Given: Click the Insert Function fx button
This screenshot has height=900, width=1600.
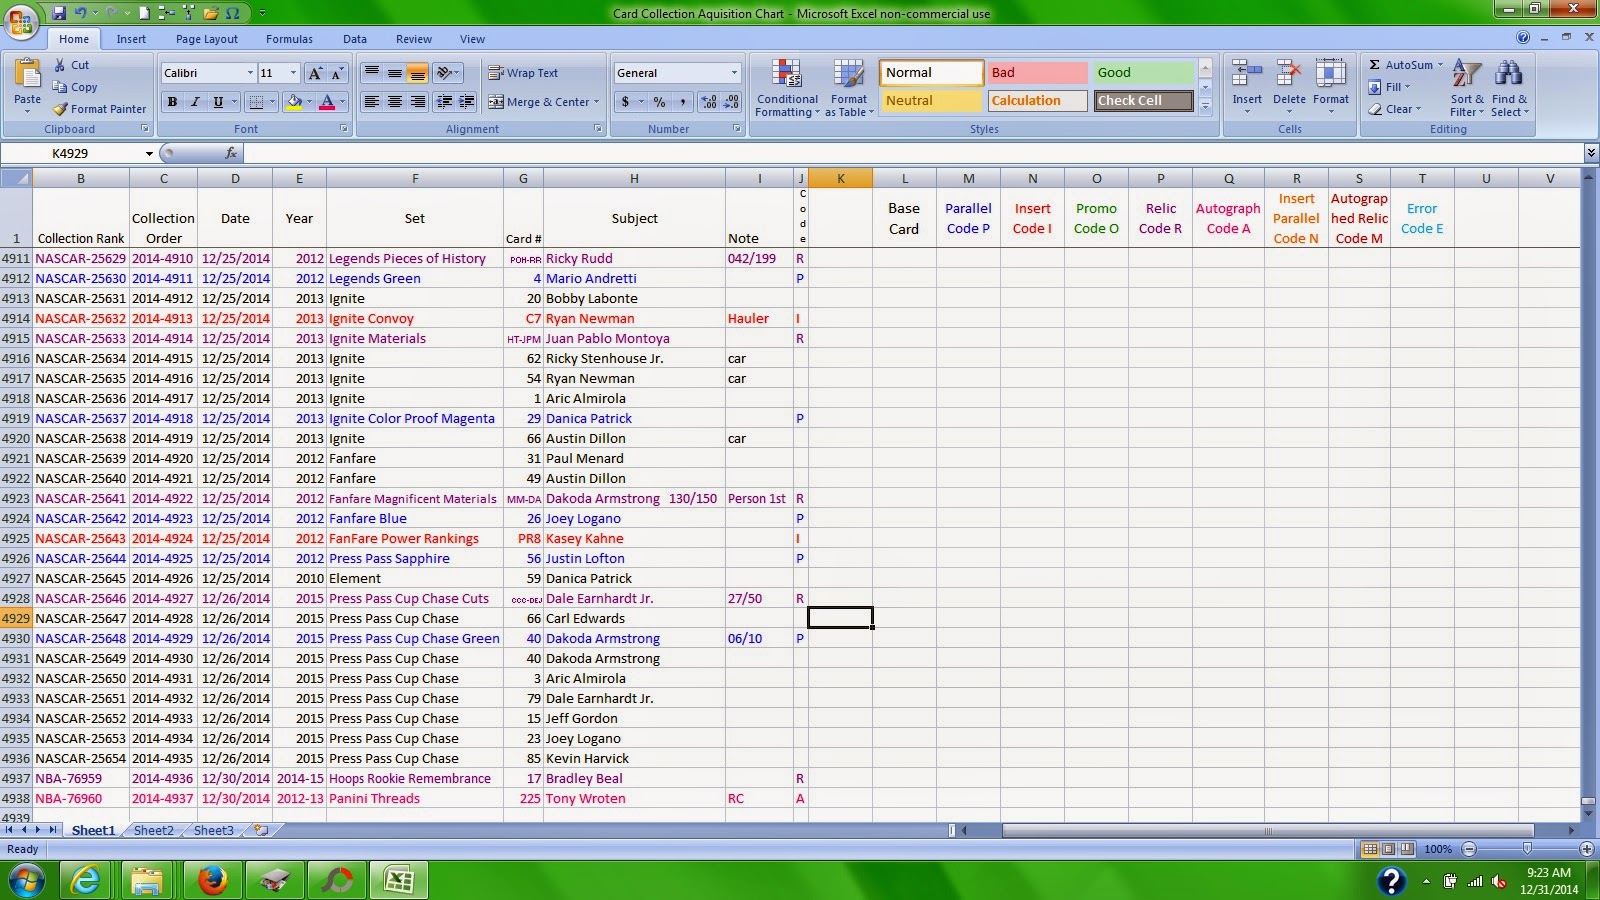Looking at the screenshot, I should click(231, 153).
